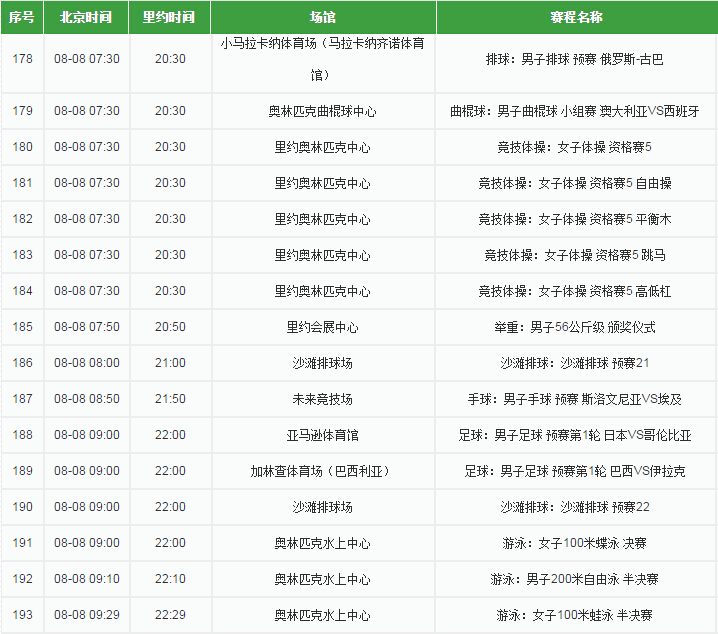Select row number 191
Screen dimensions: 718x634
pos(22,543)
